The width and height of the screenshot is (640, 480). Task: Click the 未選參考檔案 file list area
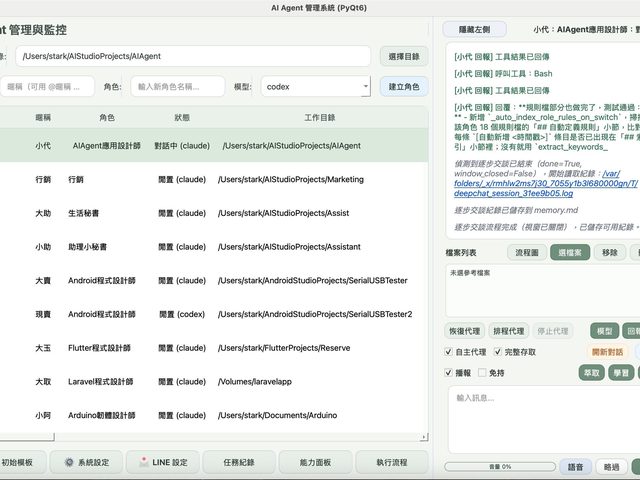coord(543,291)
